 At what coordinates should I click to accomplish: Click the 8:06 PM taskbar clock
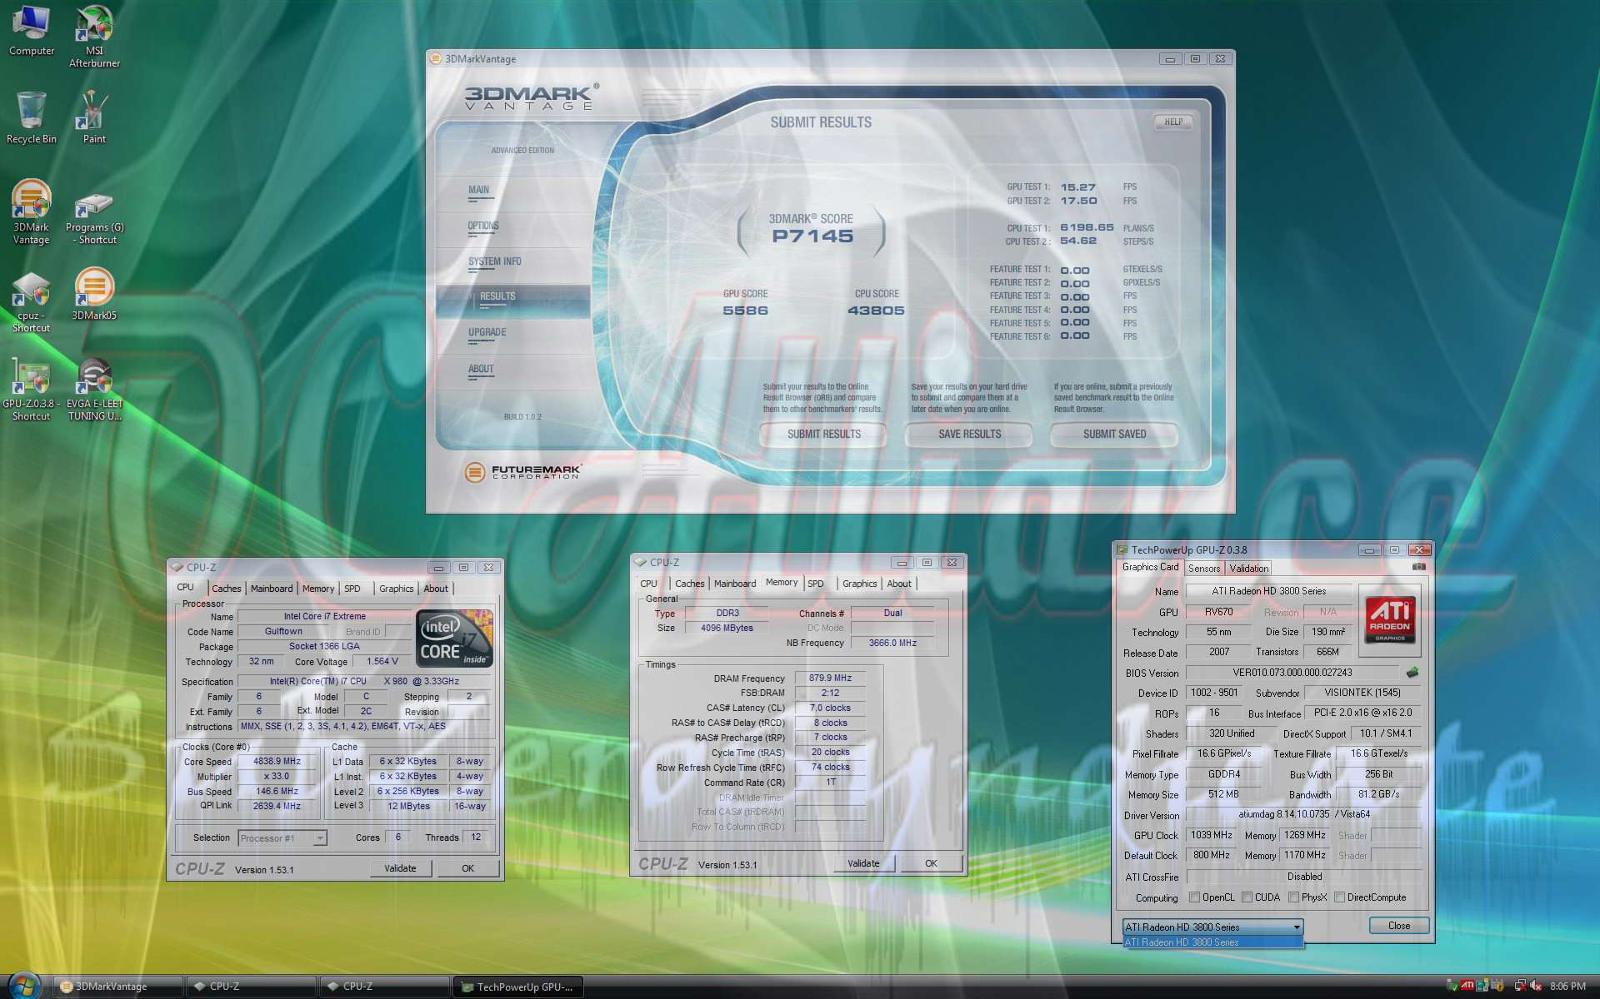[1567, 986]
